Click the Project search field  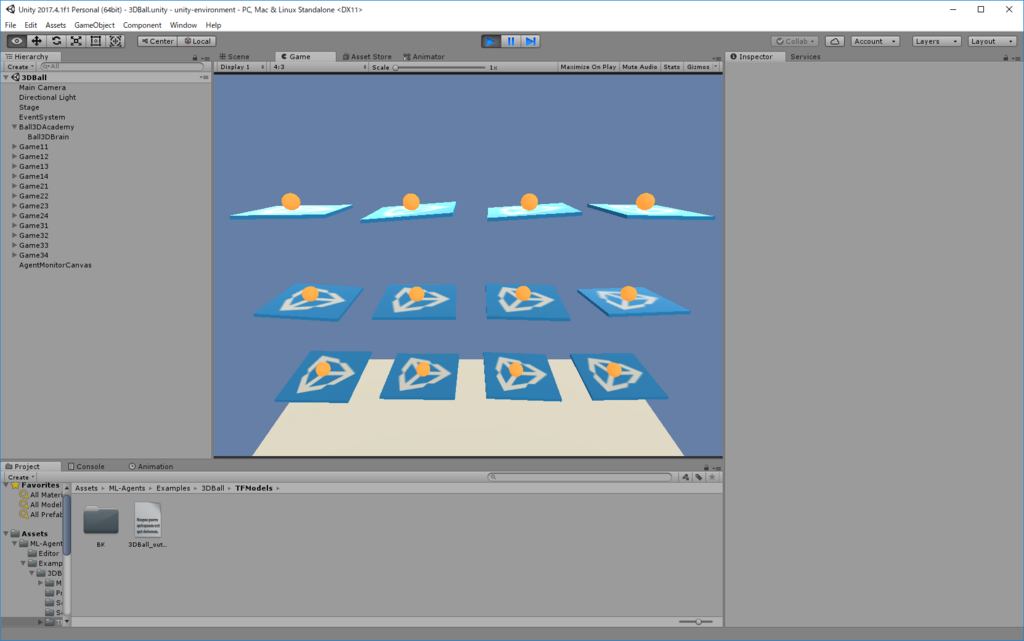point(580,477)
